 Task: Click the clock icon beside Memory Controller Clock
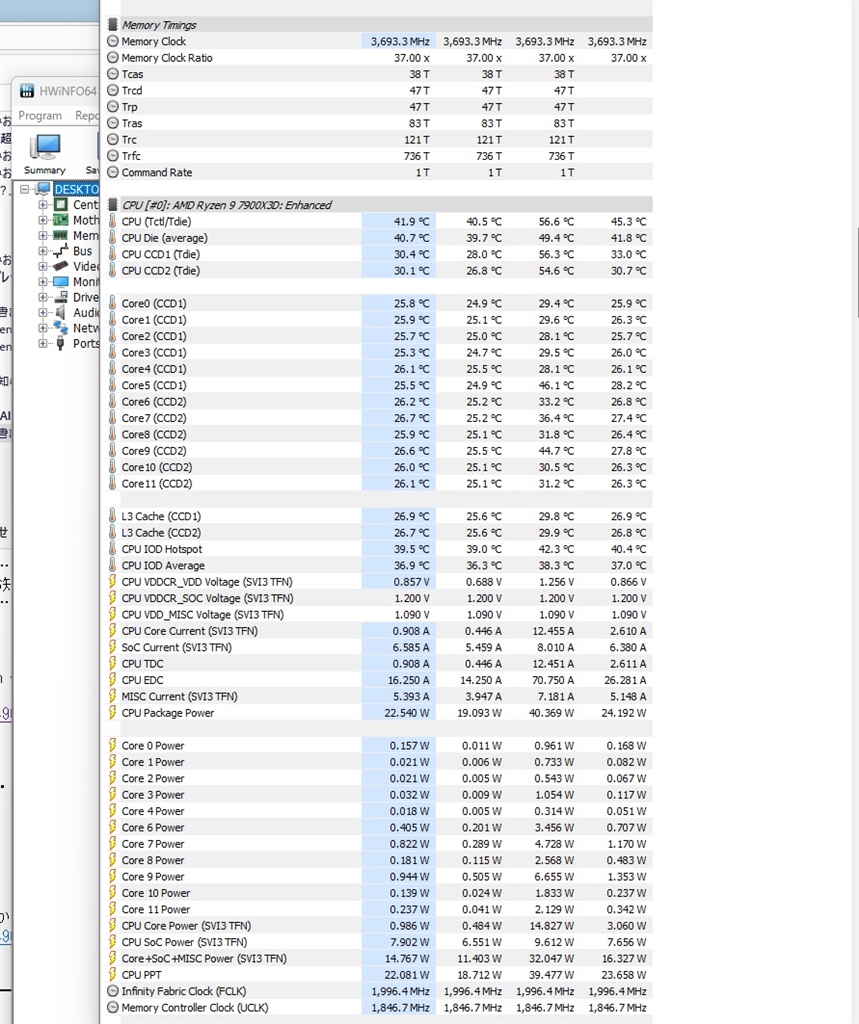[x=112, y=1007]
